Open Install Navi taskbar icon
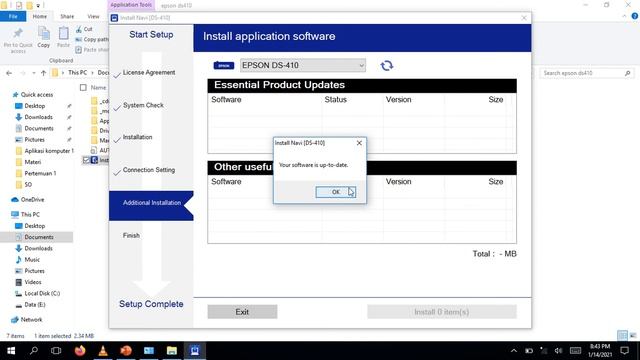This screenshot has width=640, height=360. click(x=195, y=351)
